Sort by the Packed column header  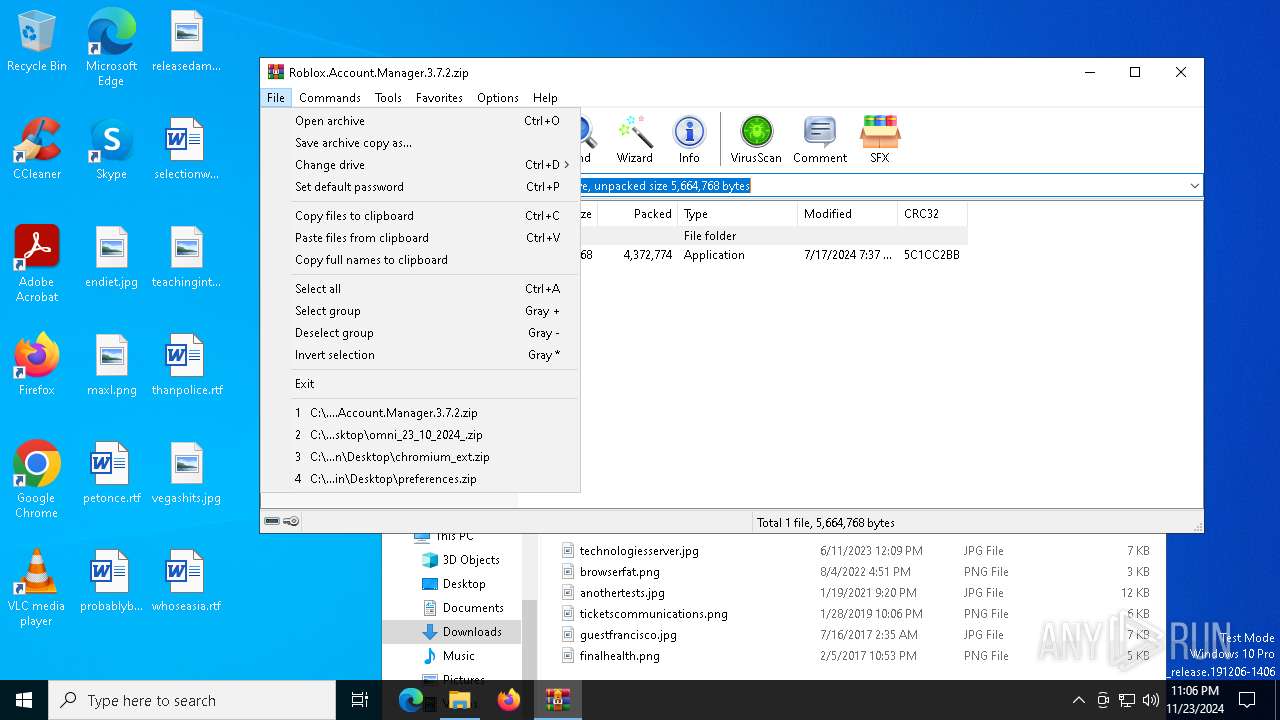pyautogui.click(x=638, y=214)
